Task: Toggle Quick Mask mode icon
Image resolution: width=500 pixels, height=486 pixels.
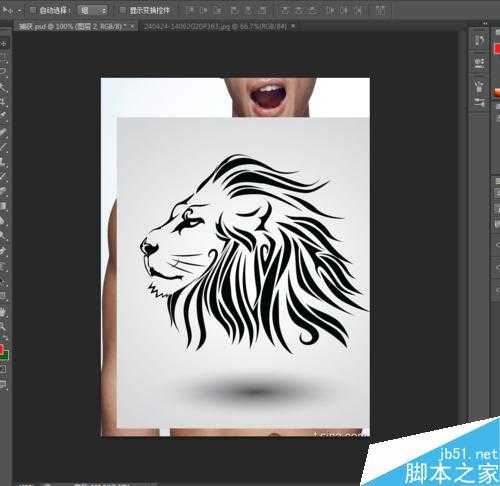Action: 3,369
